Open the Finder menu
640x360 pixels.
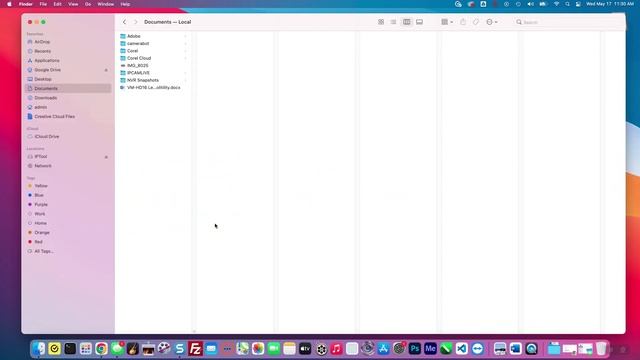click(x=26, y=4)
